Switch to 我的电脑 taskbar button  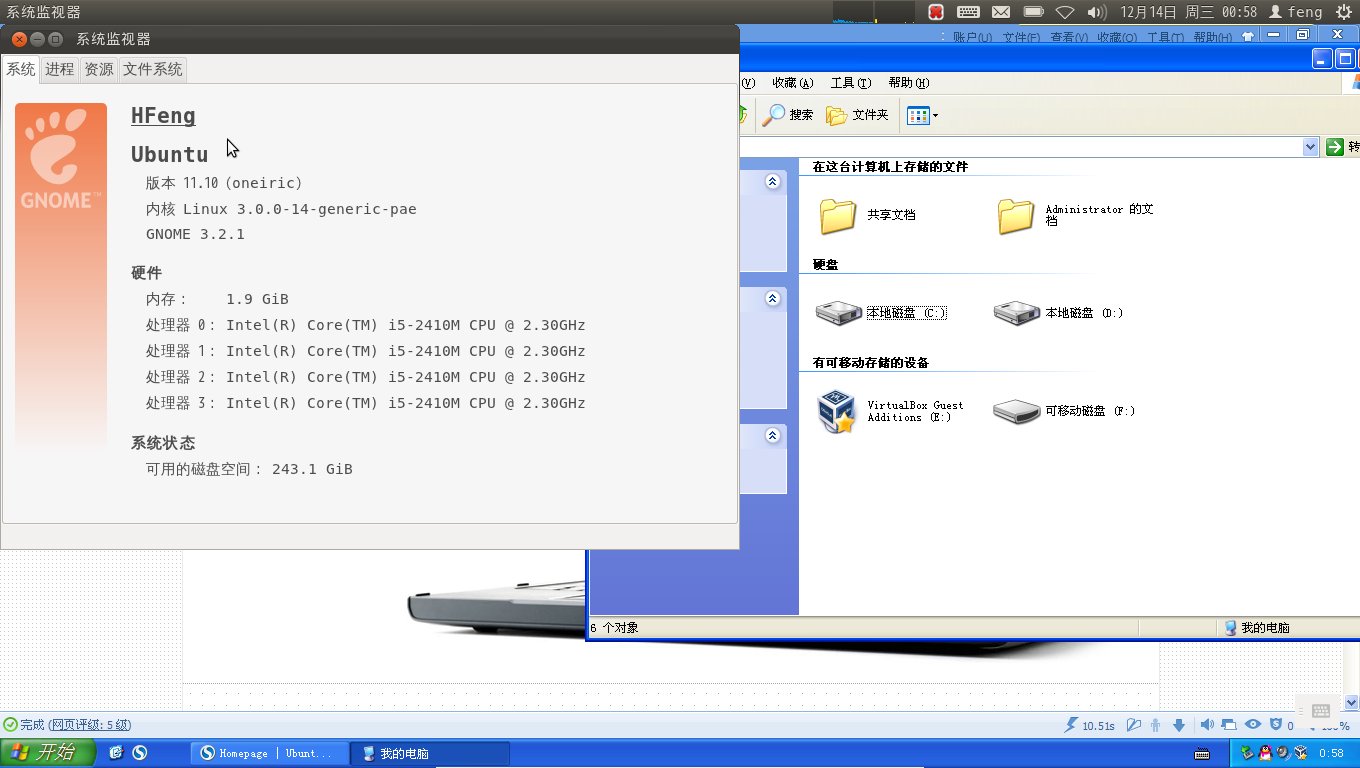[430, 753]
